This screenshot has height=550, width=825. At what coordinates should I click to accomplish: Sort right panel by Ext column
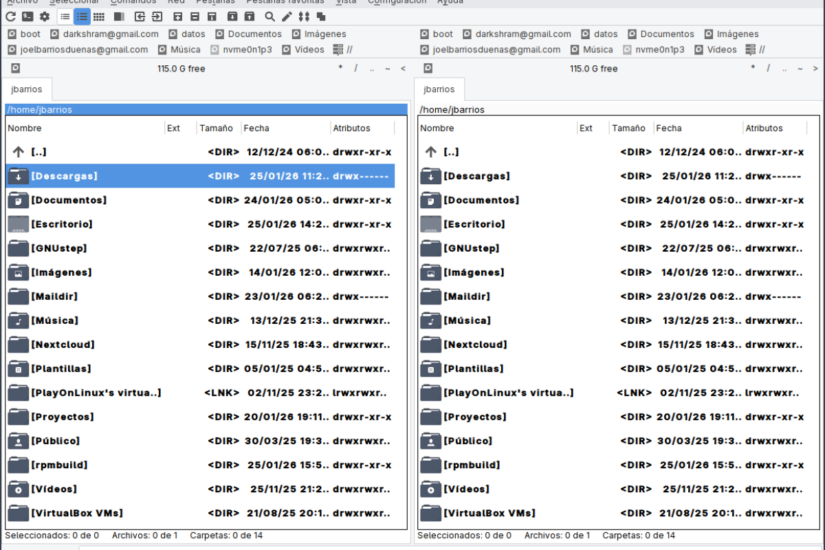[593, 128]
